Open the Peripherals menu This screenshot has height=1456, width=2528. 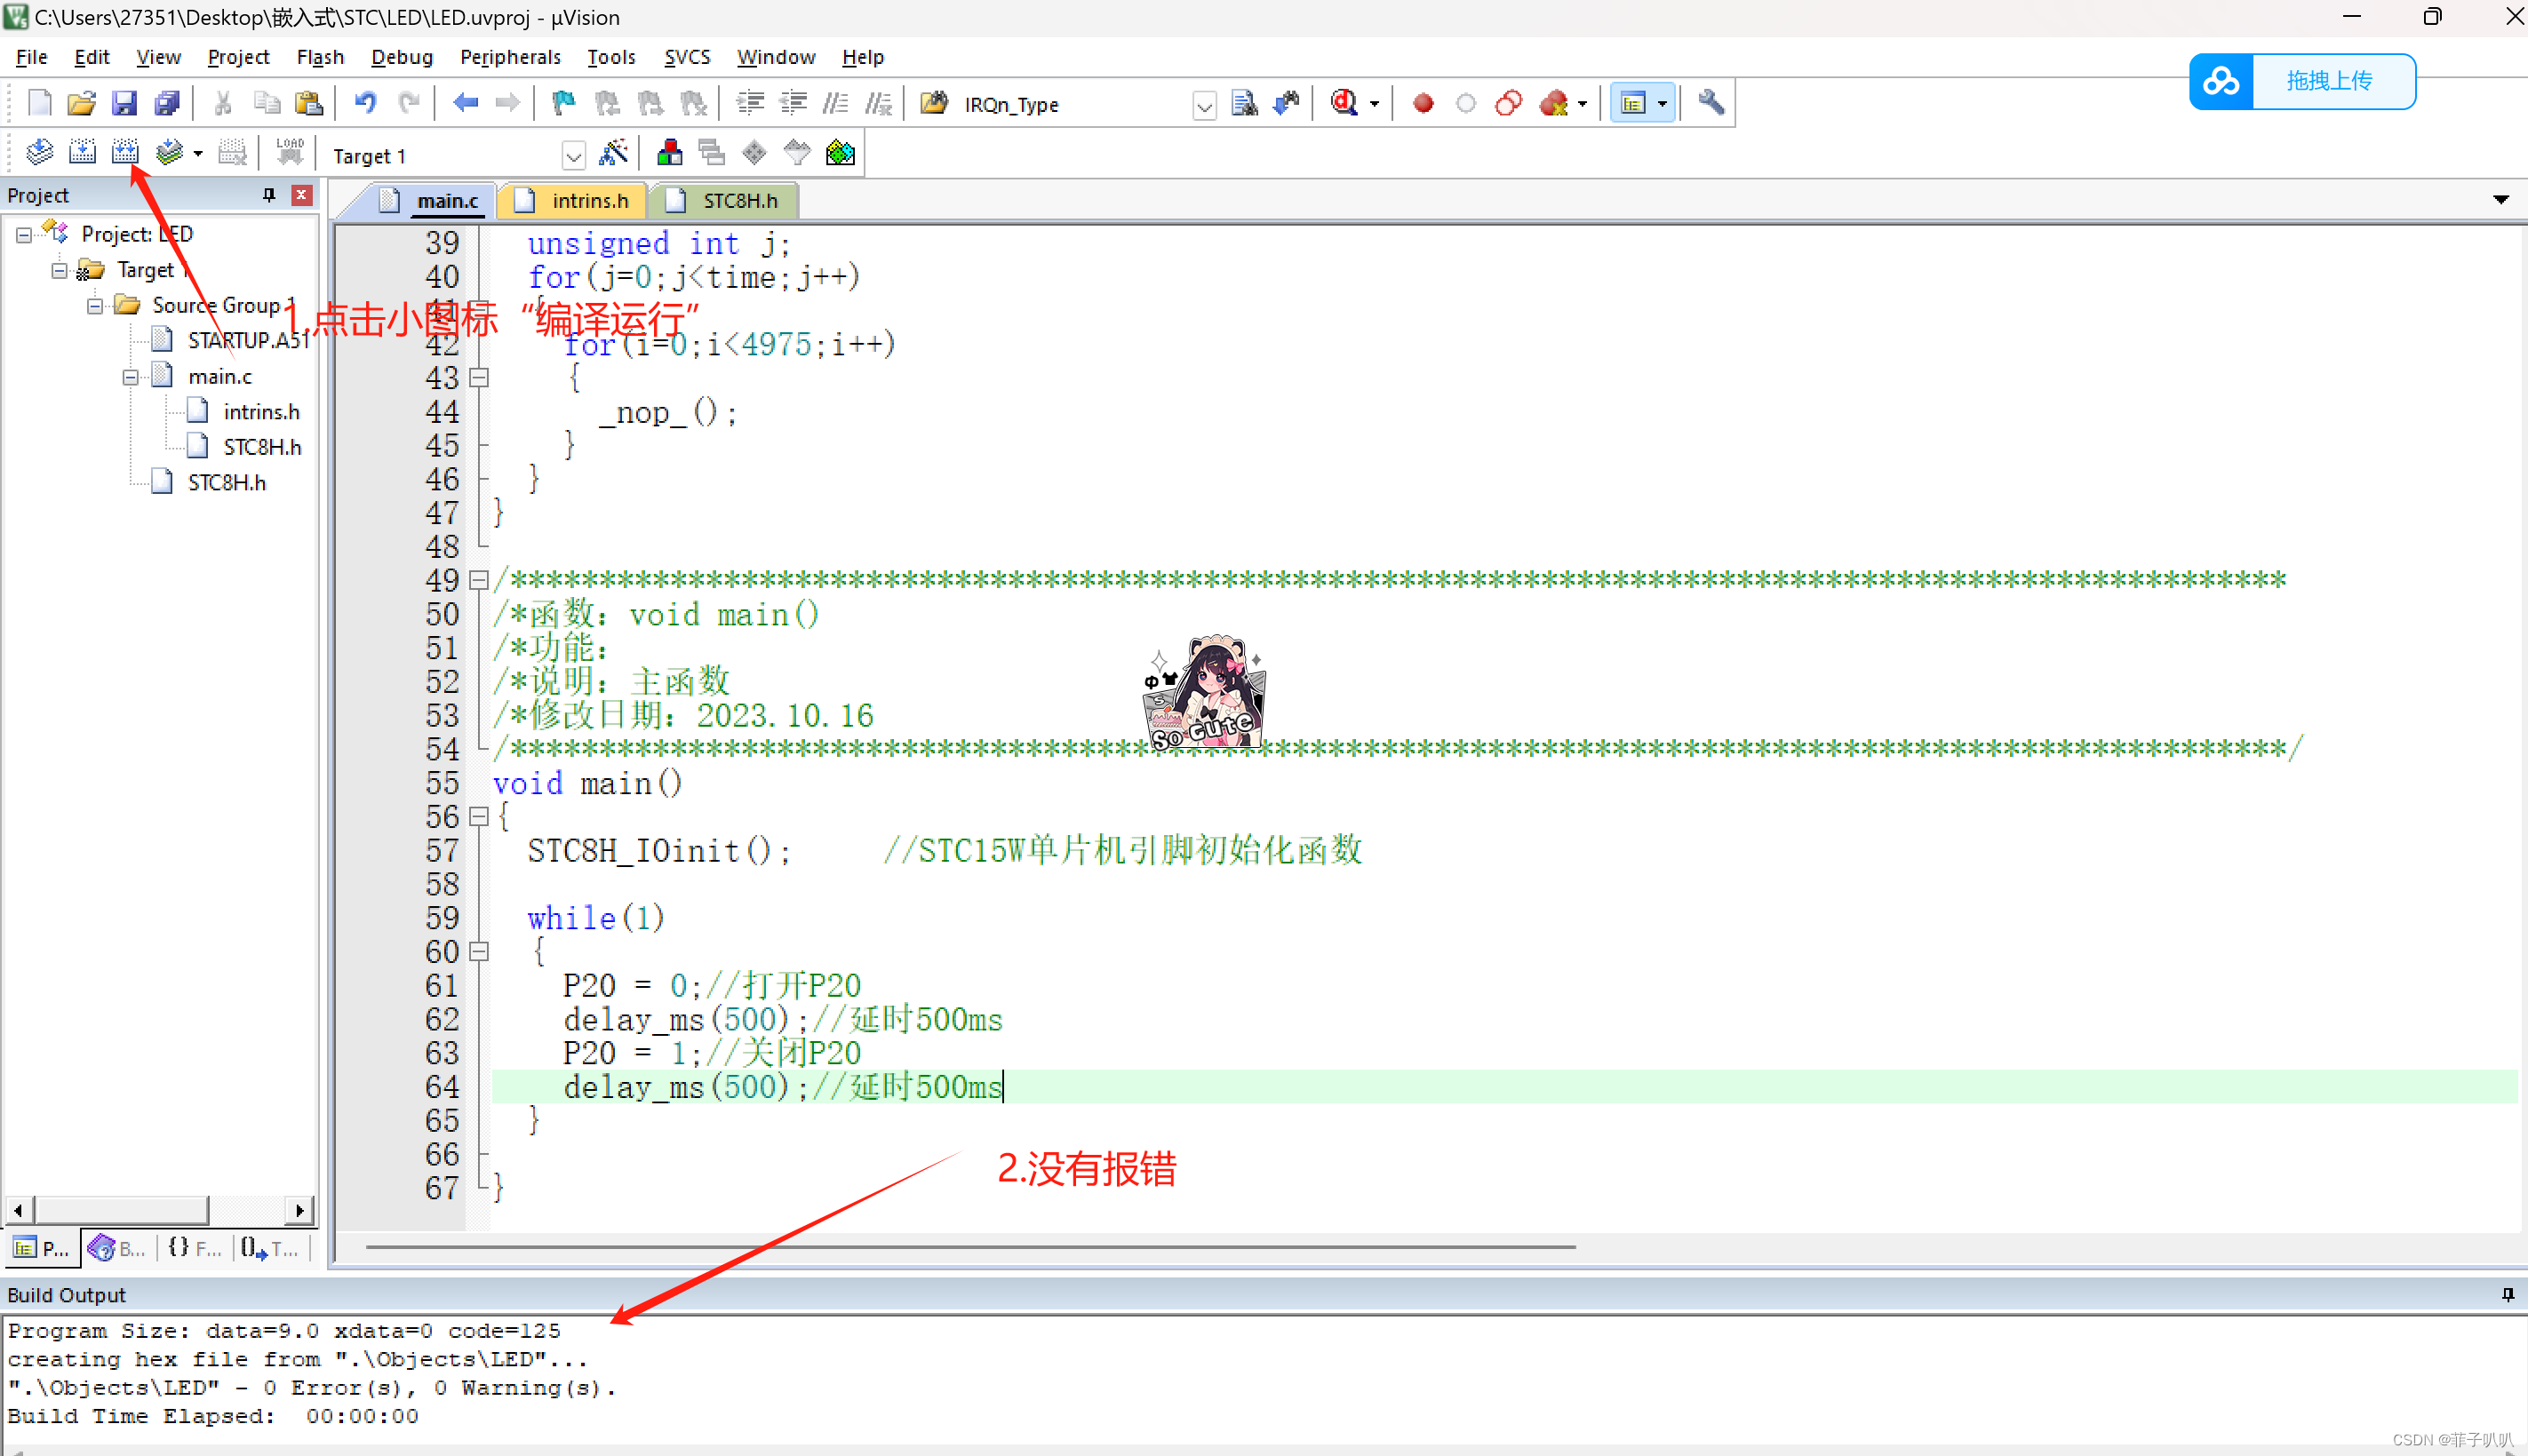[510, 57]
